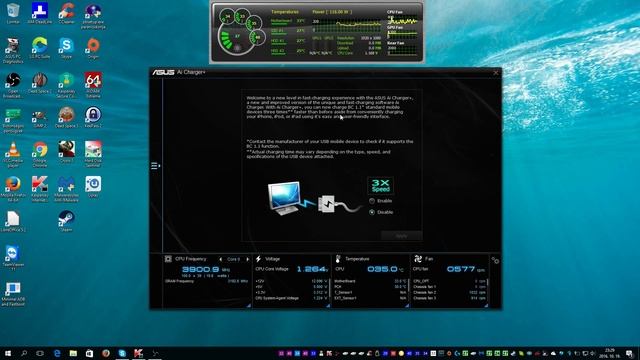
Task: Select the Enable radio button
Action: [372, 201]
